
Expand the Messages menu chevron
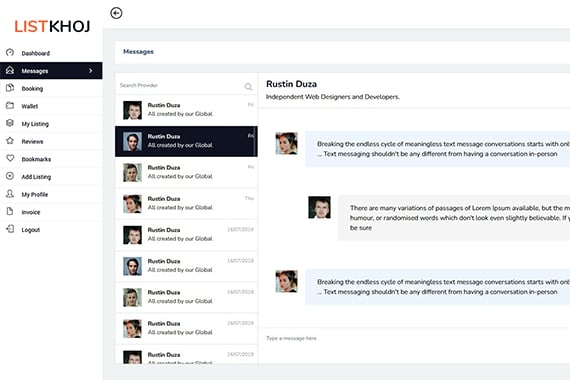click(91, 71)
